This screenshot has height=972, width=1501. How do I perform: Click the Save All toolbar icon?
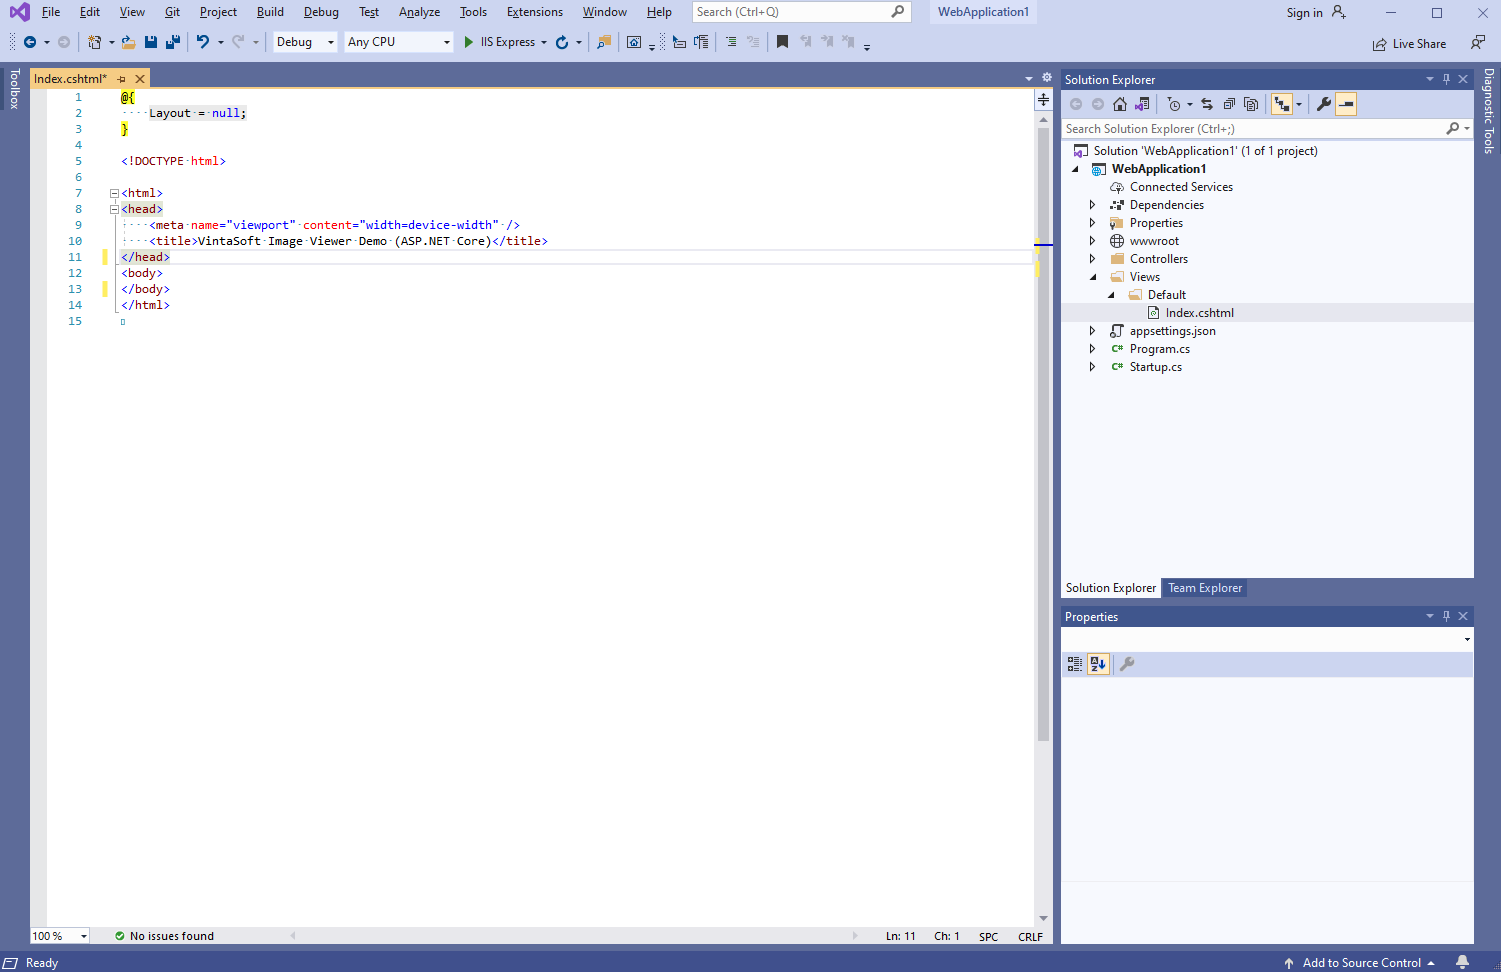point(173,42)
